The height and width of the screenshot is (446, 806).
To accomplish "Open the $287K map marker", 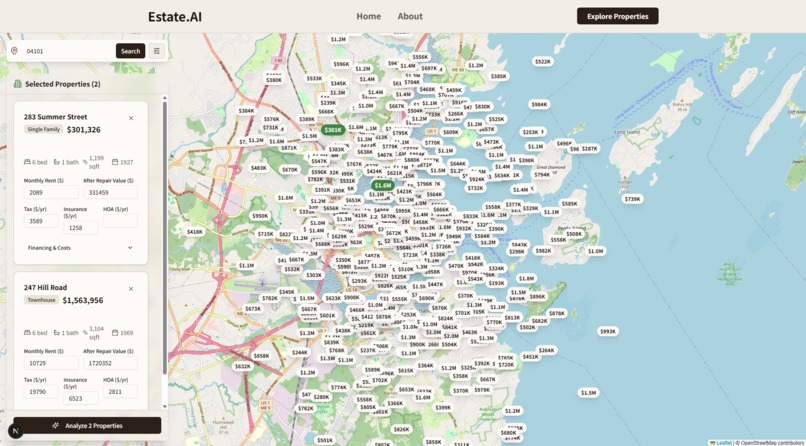I will [590, 148].
